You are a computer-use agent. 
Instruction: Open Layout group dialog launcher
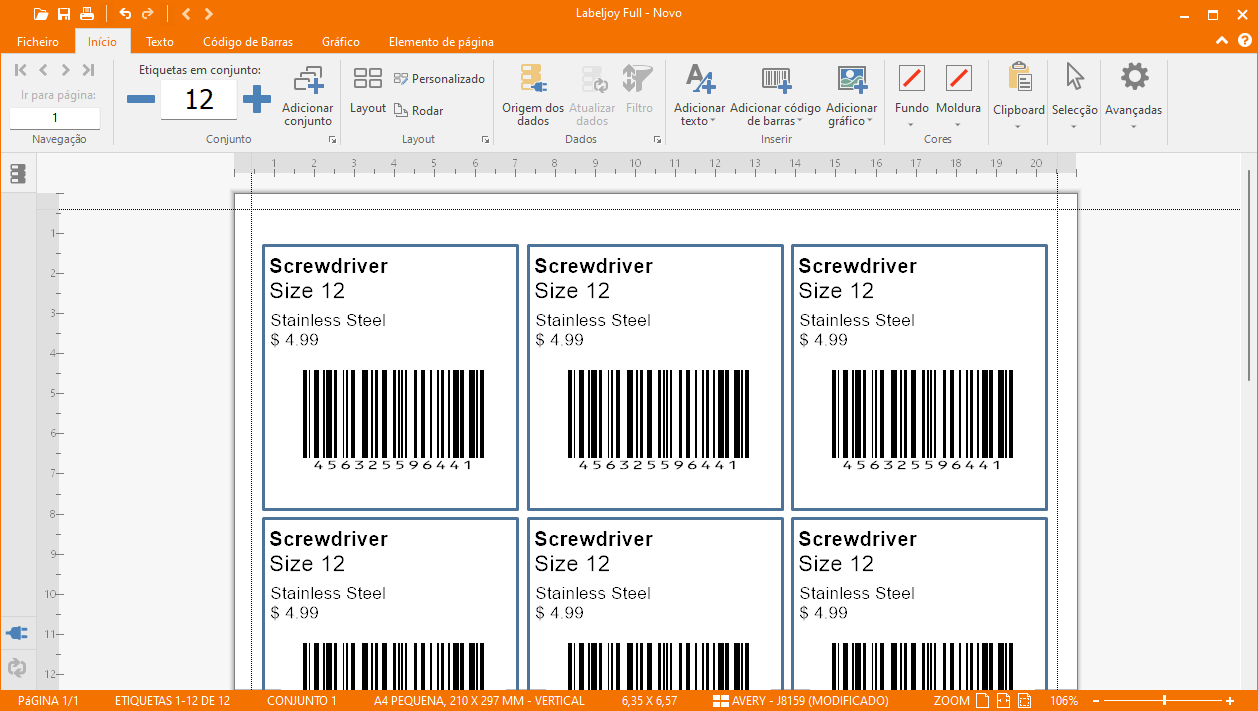[486, 140]
